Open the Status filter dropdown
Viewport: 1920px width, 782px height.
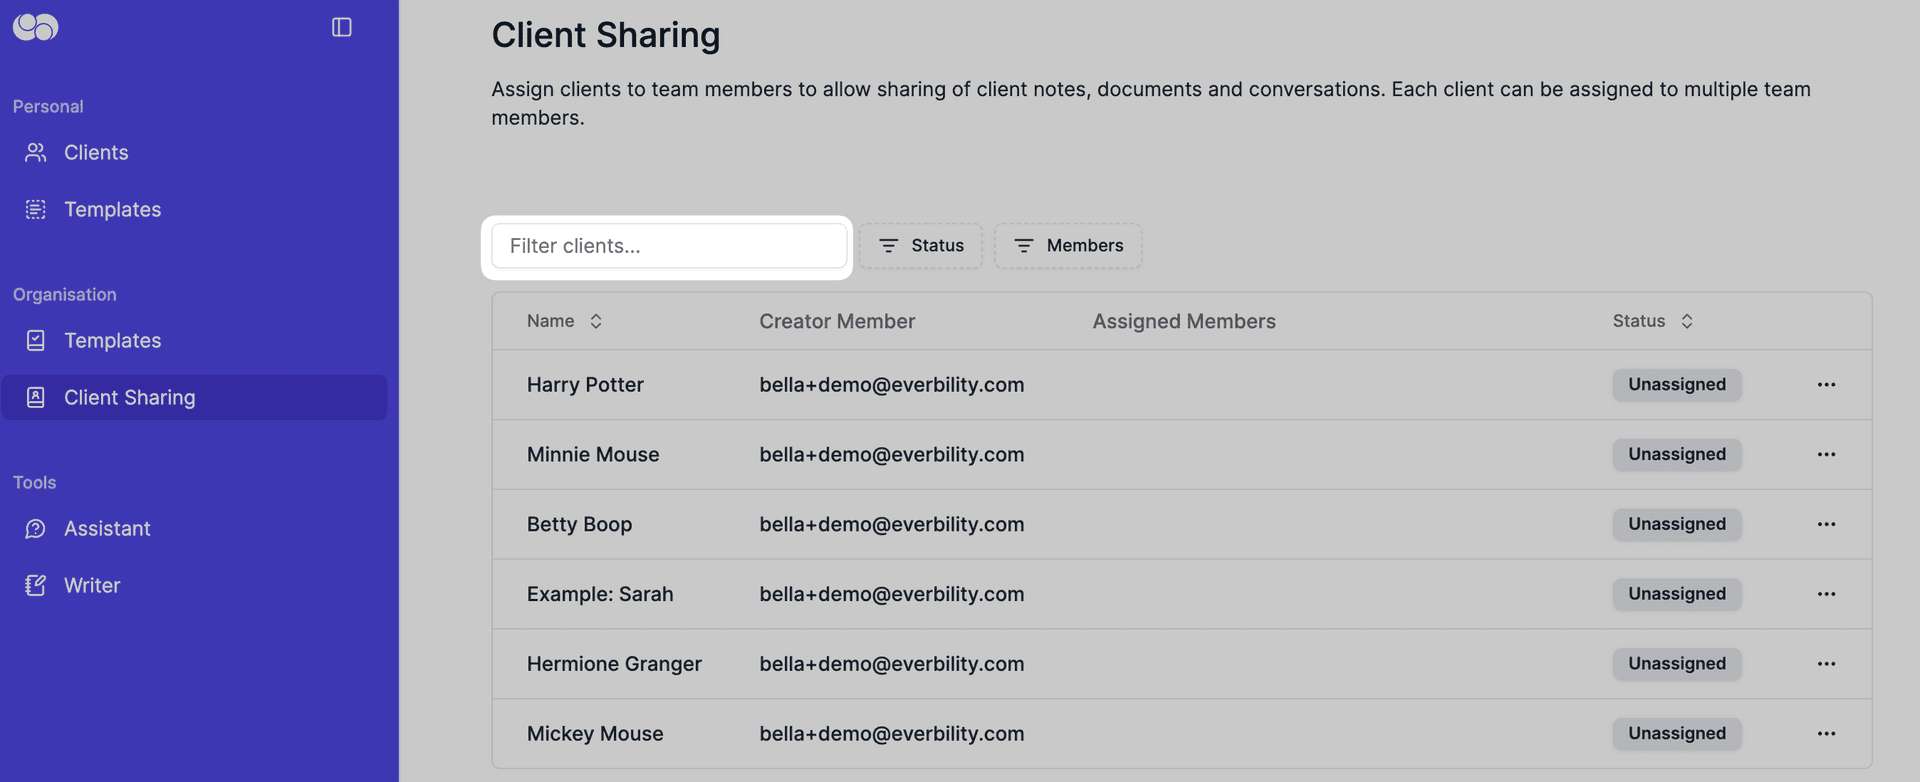[921, 246]
